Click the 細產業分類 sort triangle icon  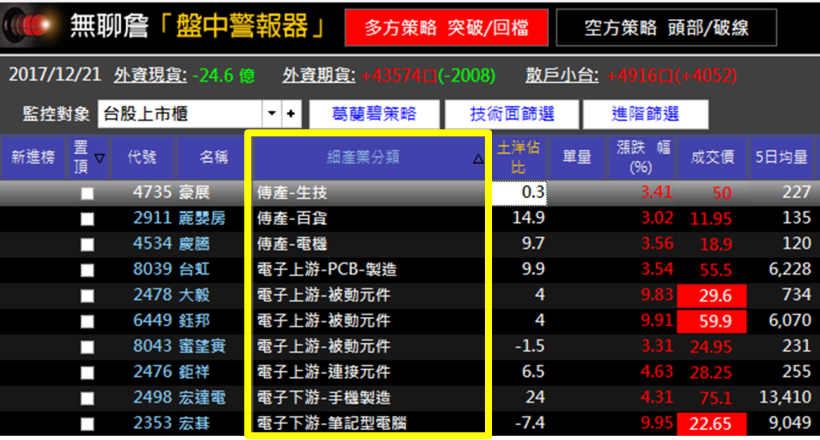click(x=477, y=159)
